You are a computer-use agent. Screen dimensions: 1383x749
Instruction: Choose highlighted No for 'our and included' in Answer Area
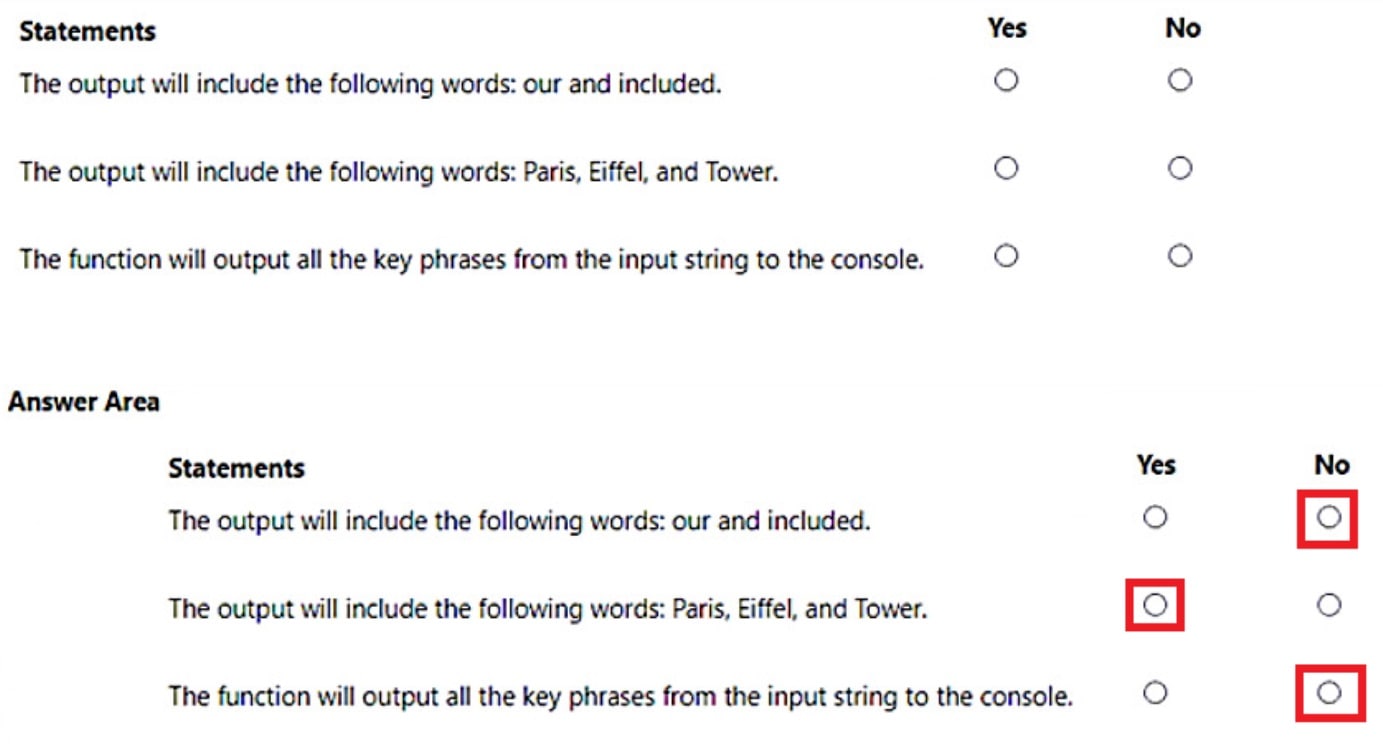click(x=1328, y=517)
